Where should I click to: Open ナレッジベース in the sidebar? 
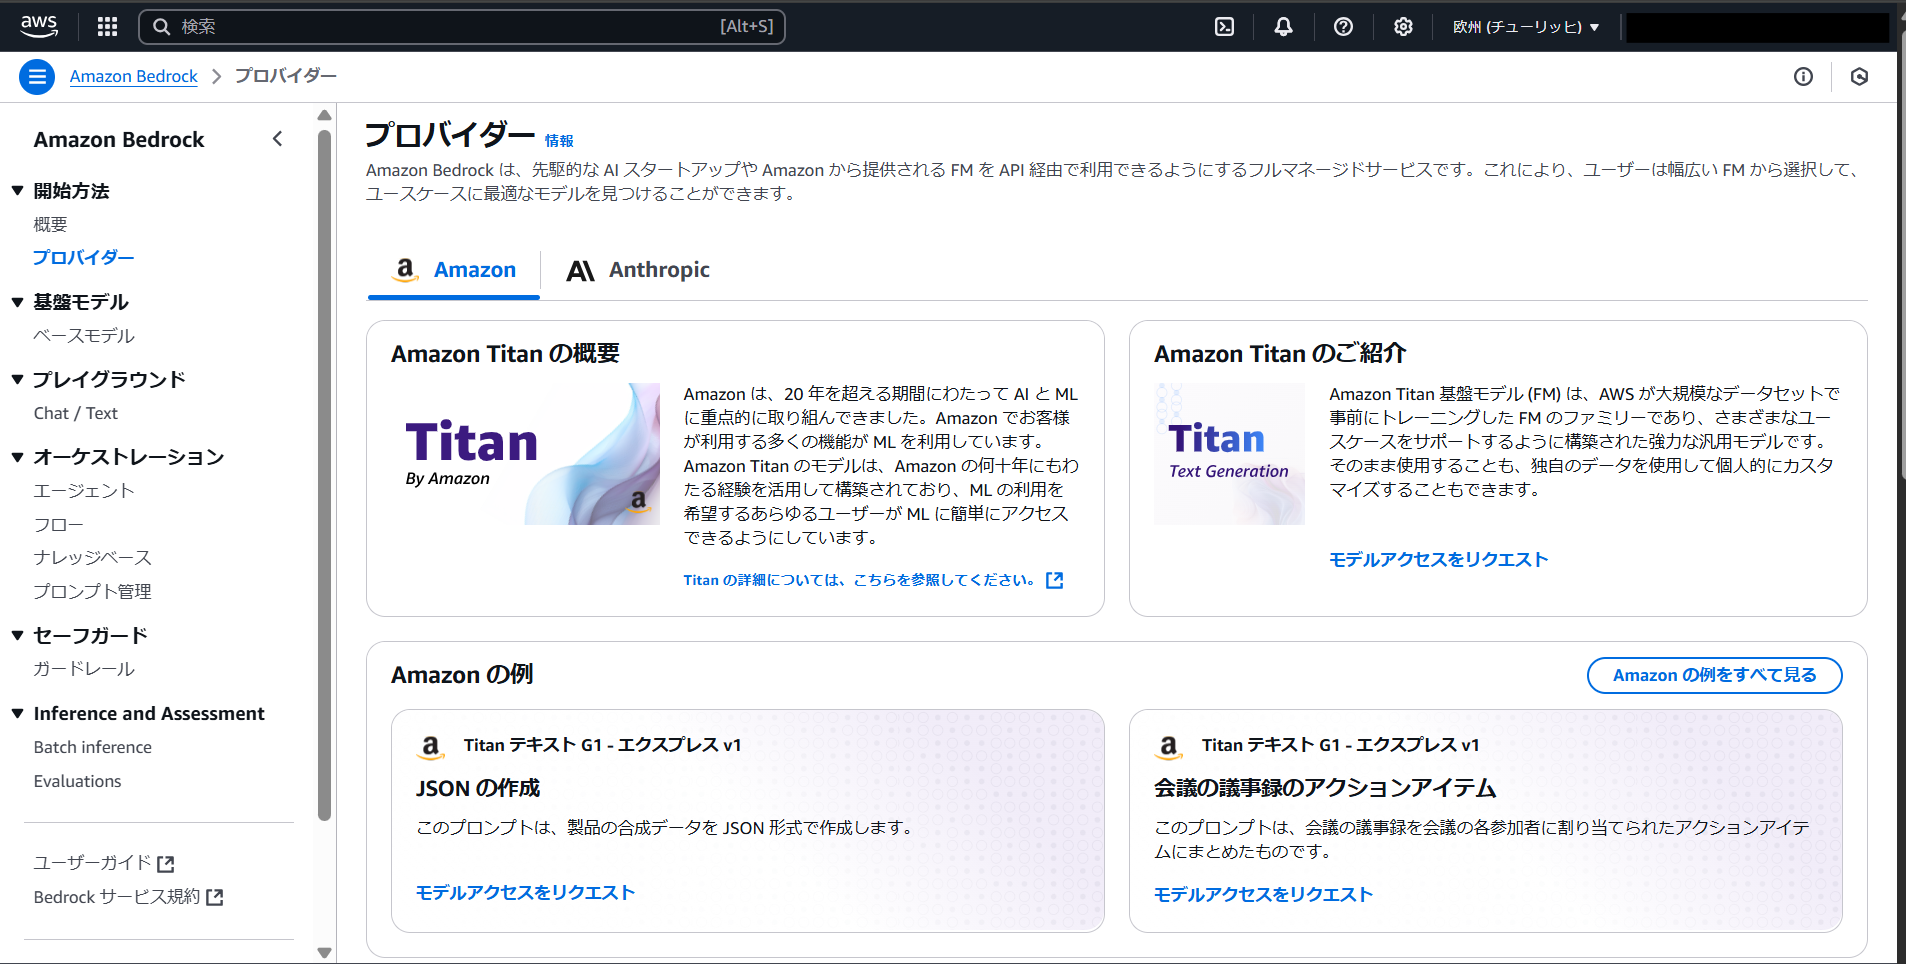93,558
